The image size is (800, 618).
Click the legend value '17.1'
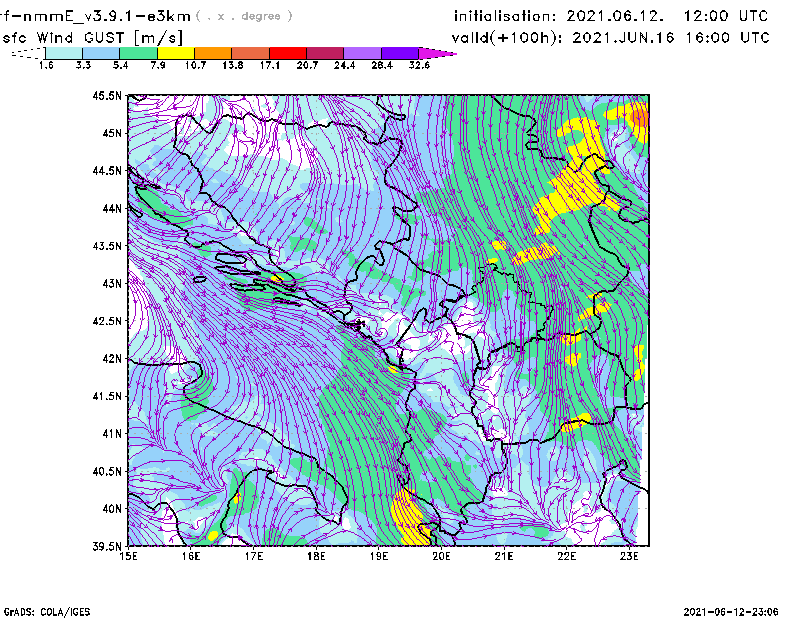pos(270,65)
